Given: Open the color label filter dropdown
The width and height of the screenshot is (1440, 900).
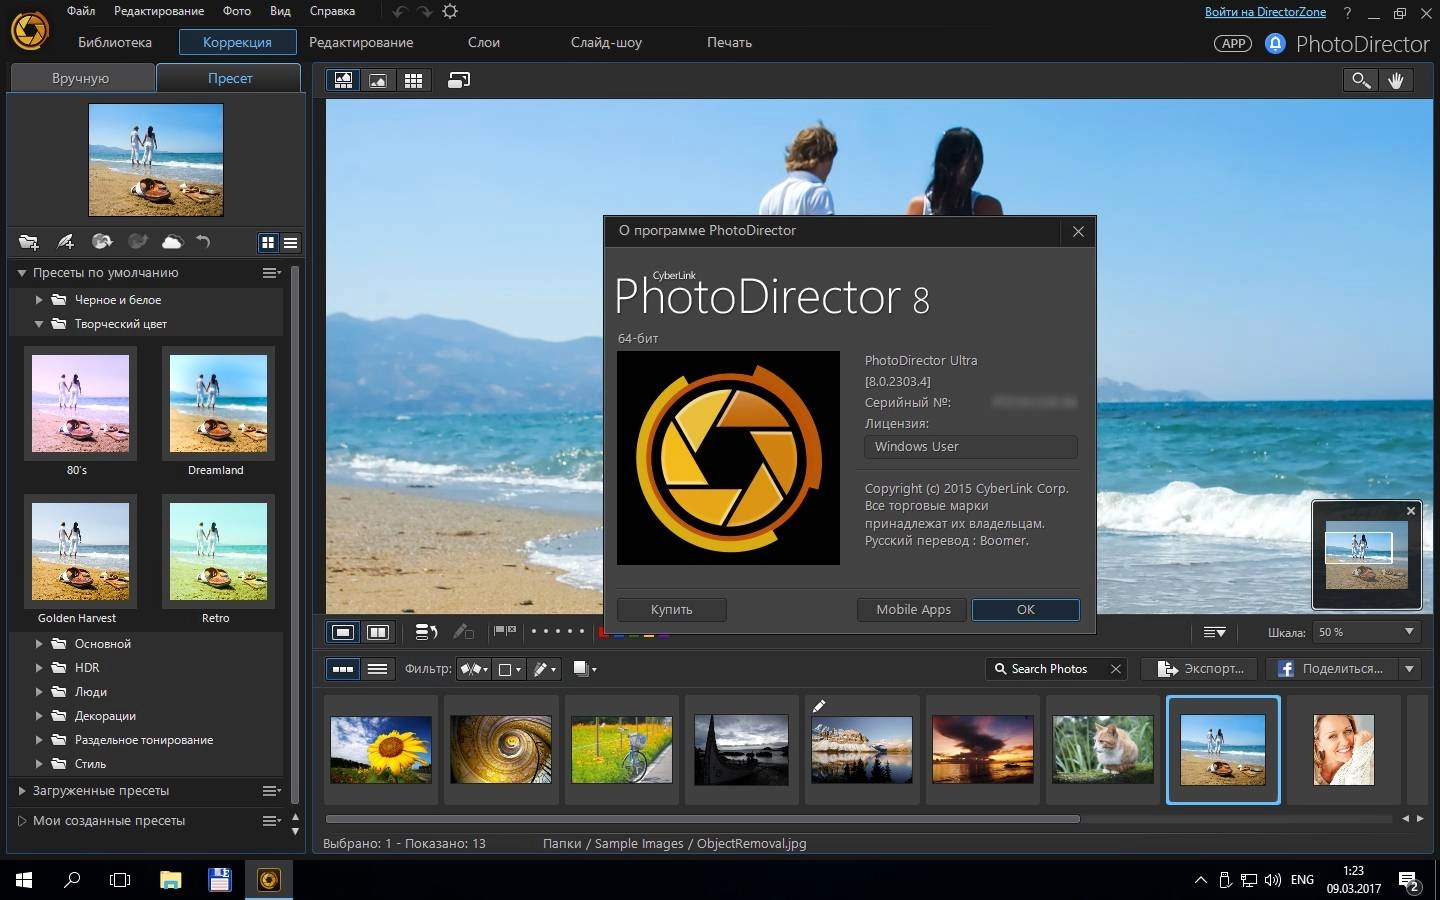Looking at the screenshot, I should coord(510,669).
